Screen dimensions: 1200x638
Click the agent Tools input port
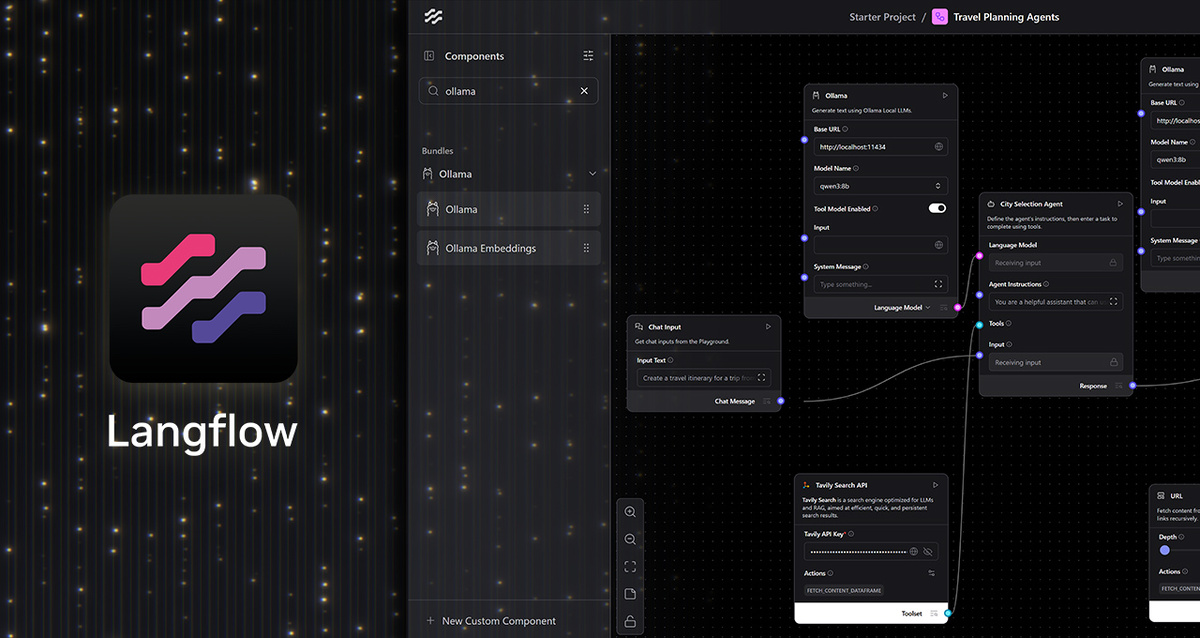coord(979,324)
